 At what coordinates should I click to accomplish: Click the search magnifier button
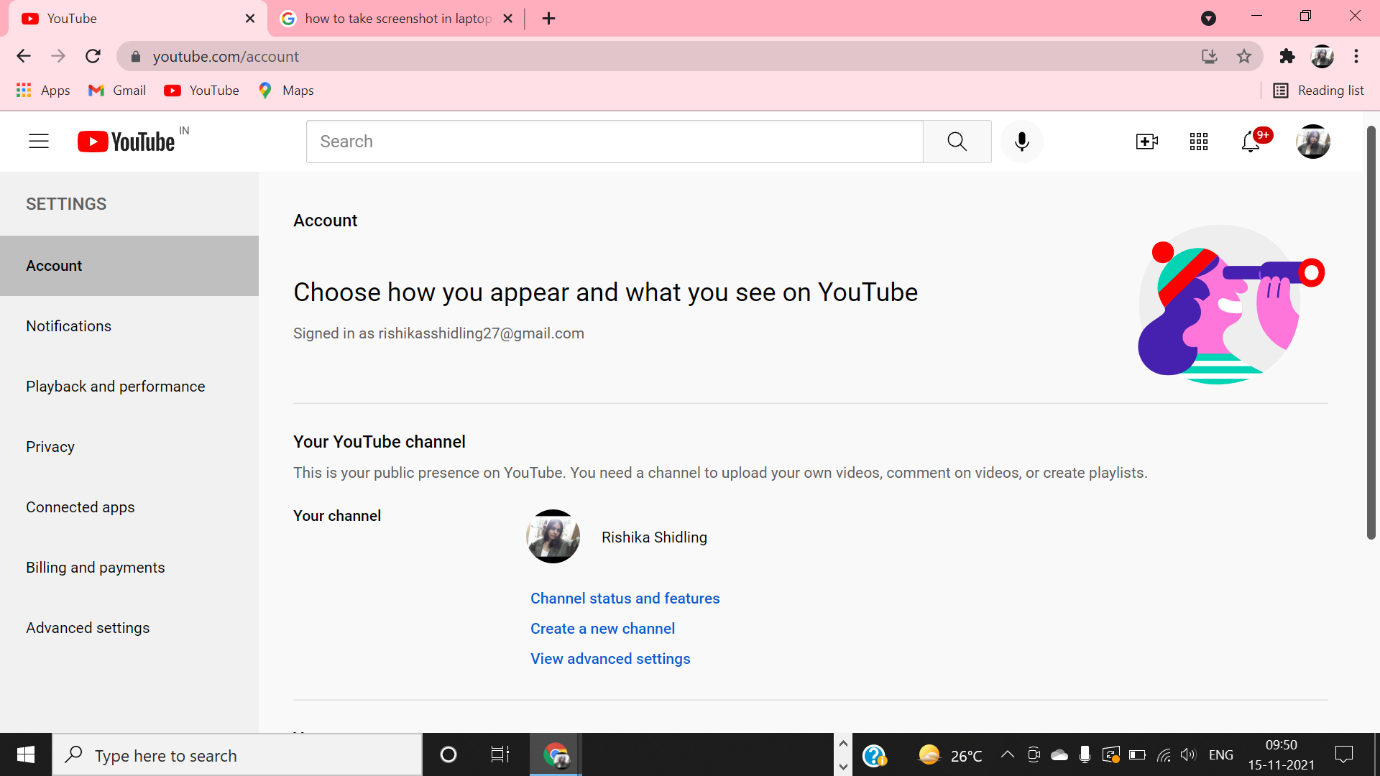tap(957, 142)
